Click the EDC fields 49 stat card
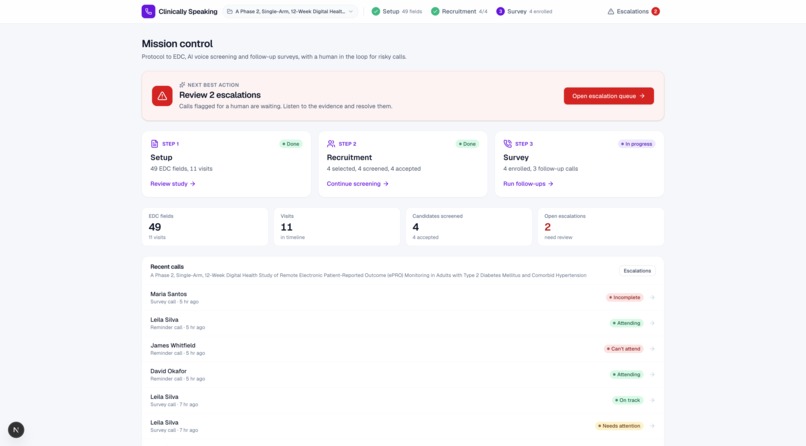The height and width of the screenshot is (446, 806). [x=205, y=227]
